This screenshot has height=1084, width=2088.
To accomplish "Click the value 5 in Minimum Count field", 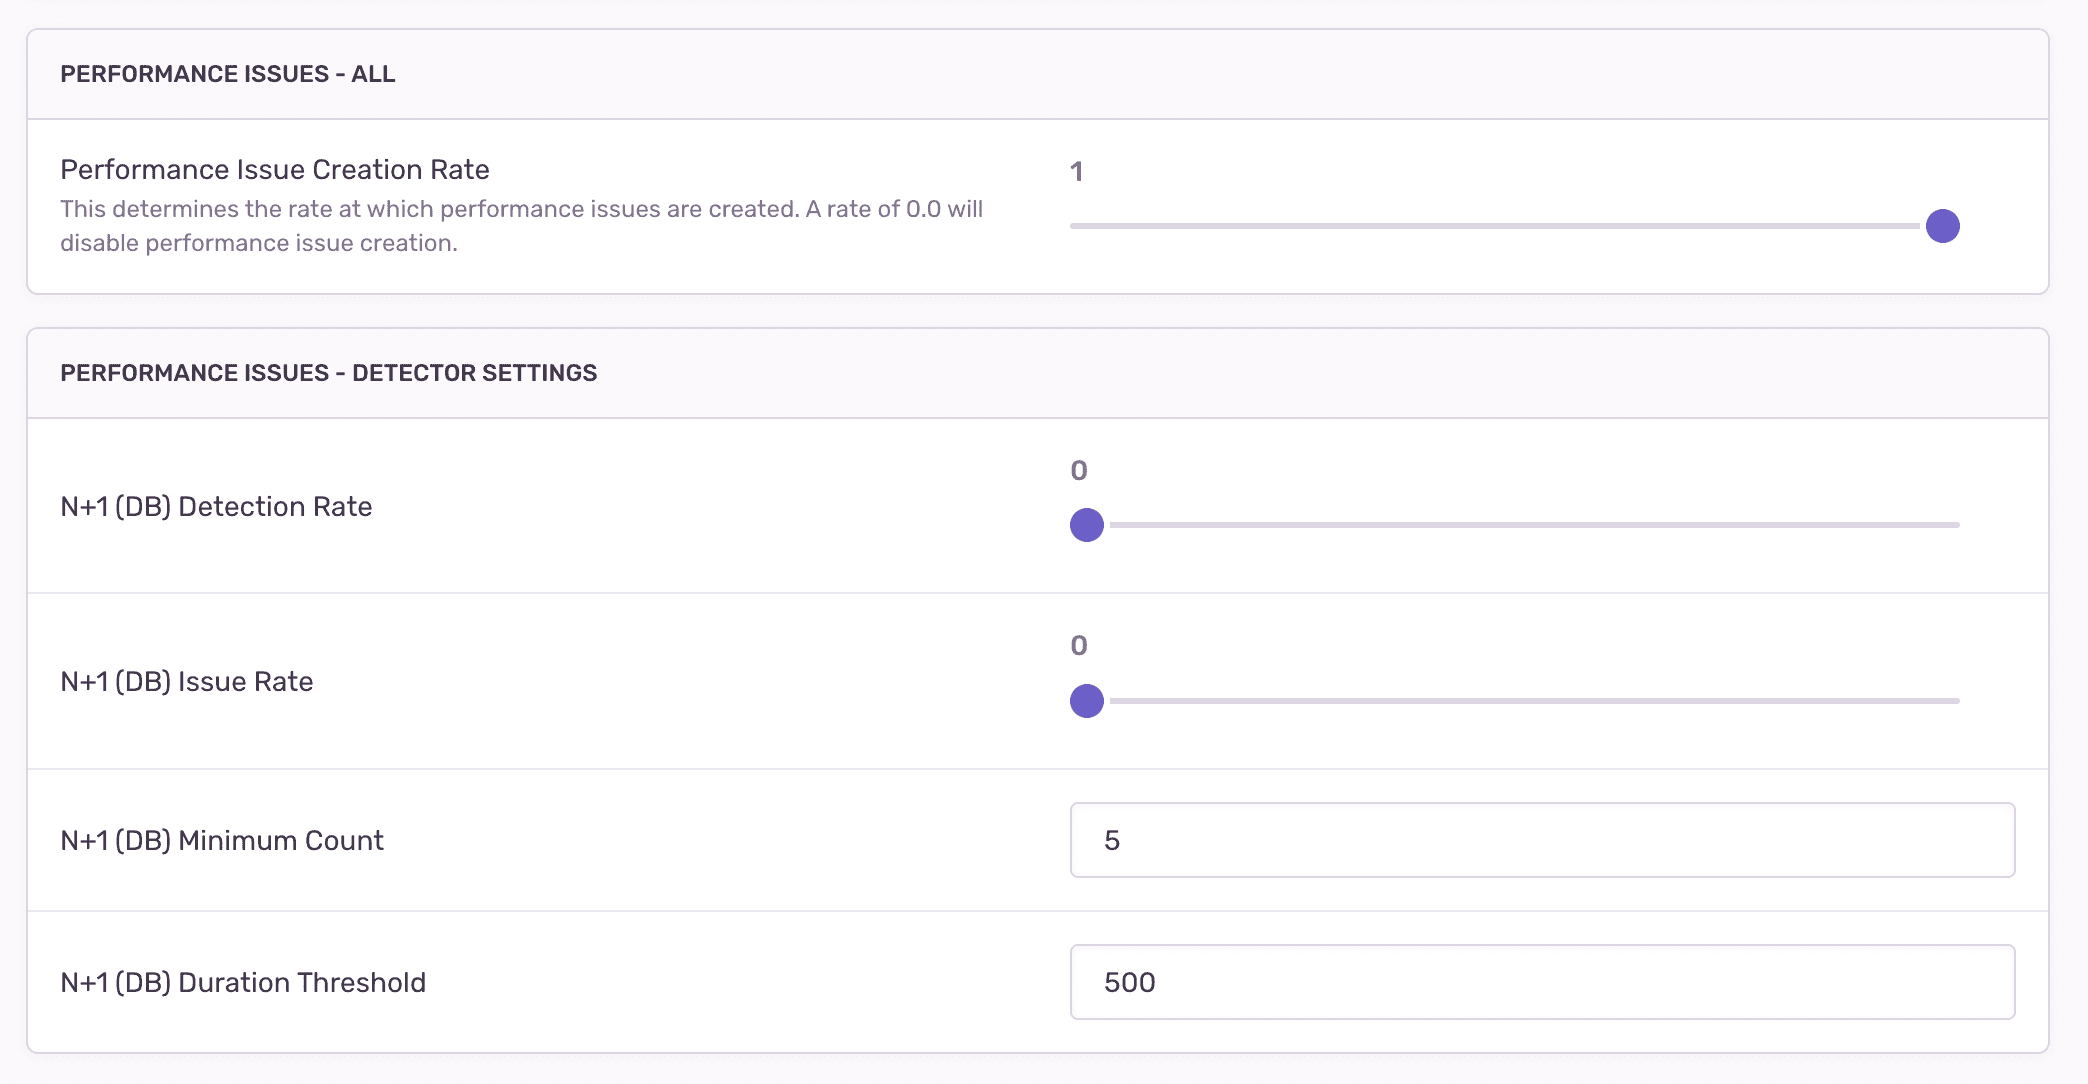I will pyautogui.click(x=1113, y=840).
